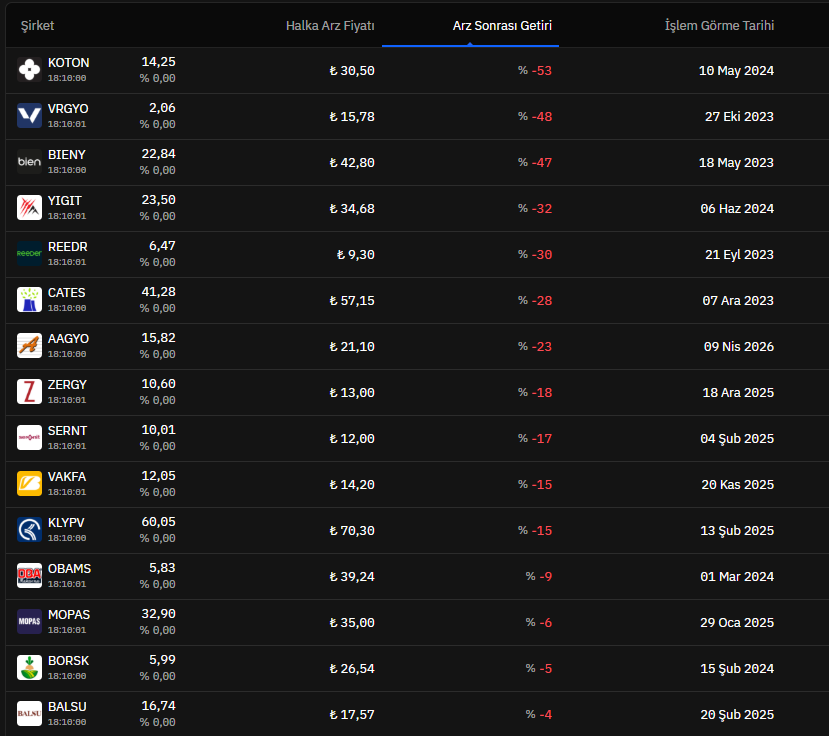
Task: Click the BORSK green logo icon
Action: click(x=29, y=668)
